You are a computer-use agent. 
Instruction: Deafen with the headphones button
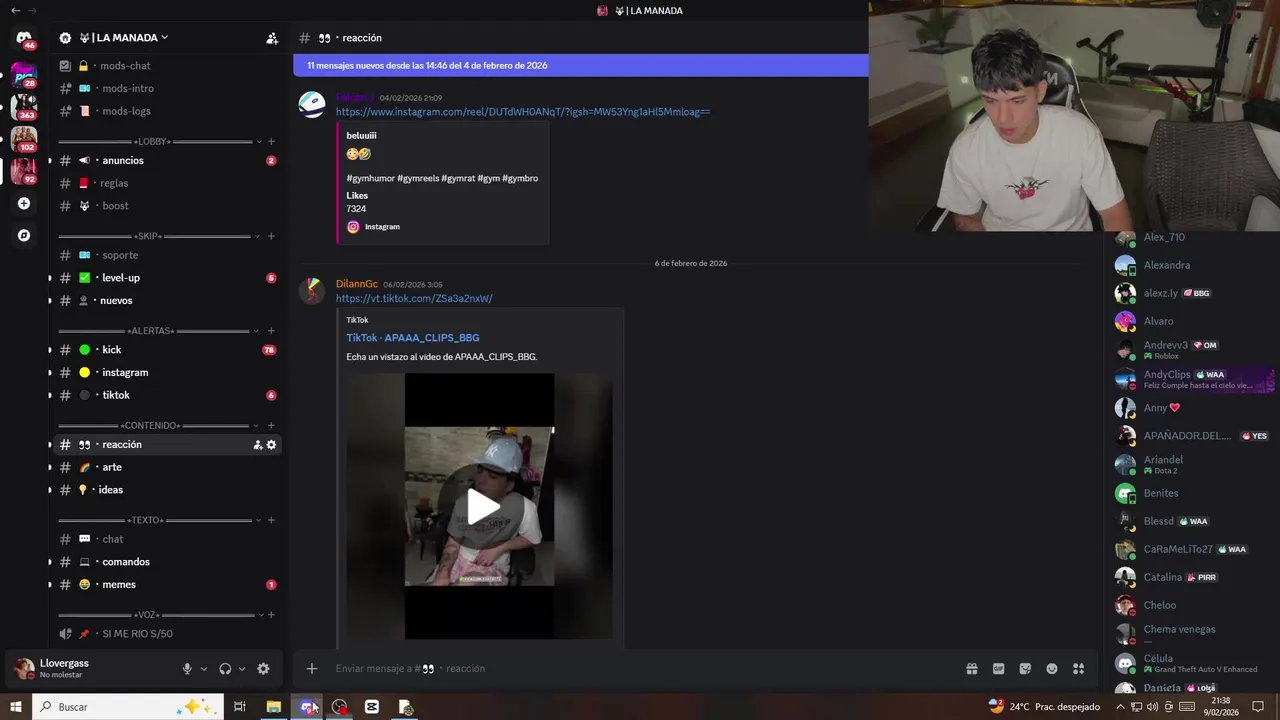[x=225, y=669]
